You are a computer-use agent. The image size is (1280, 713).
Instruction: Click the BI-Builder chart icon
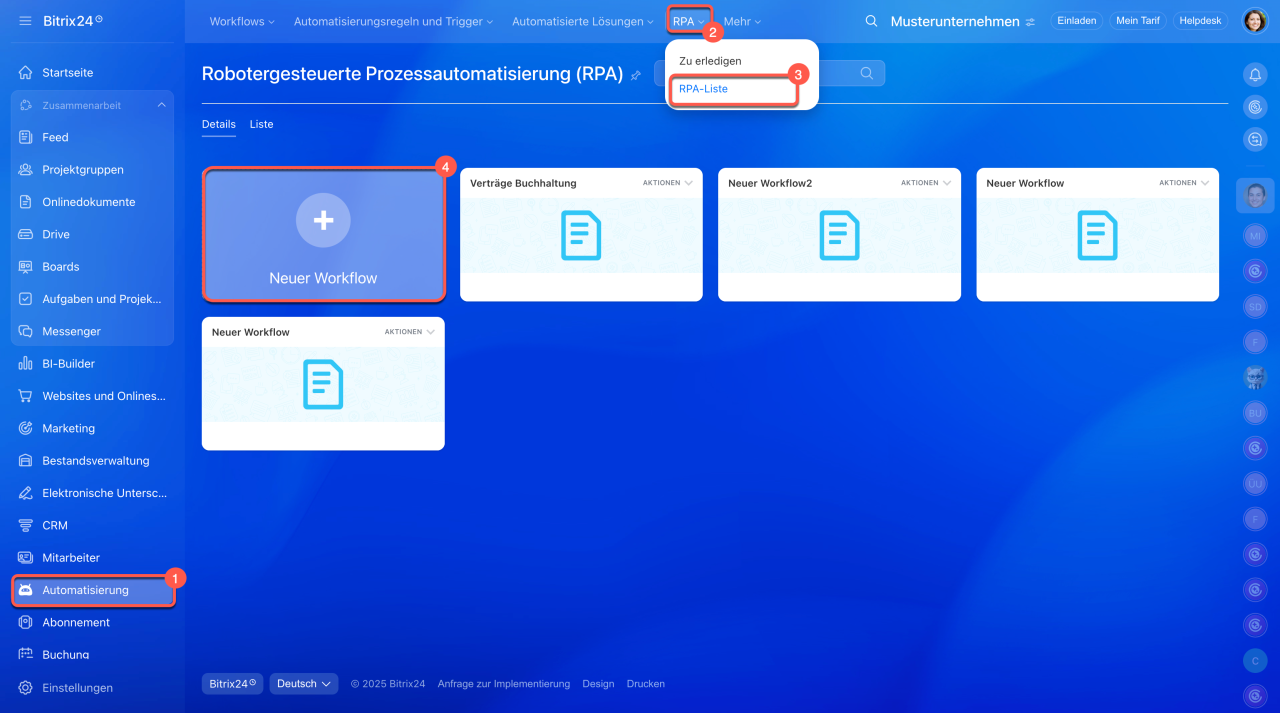26,364
